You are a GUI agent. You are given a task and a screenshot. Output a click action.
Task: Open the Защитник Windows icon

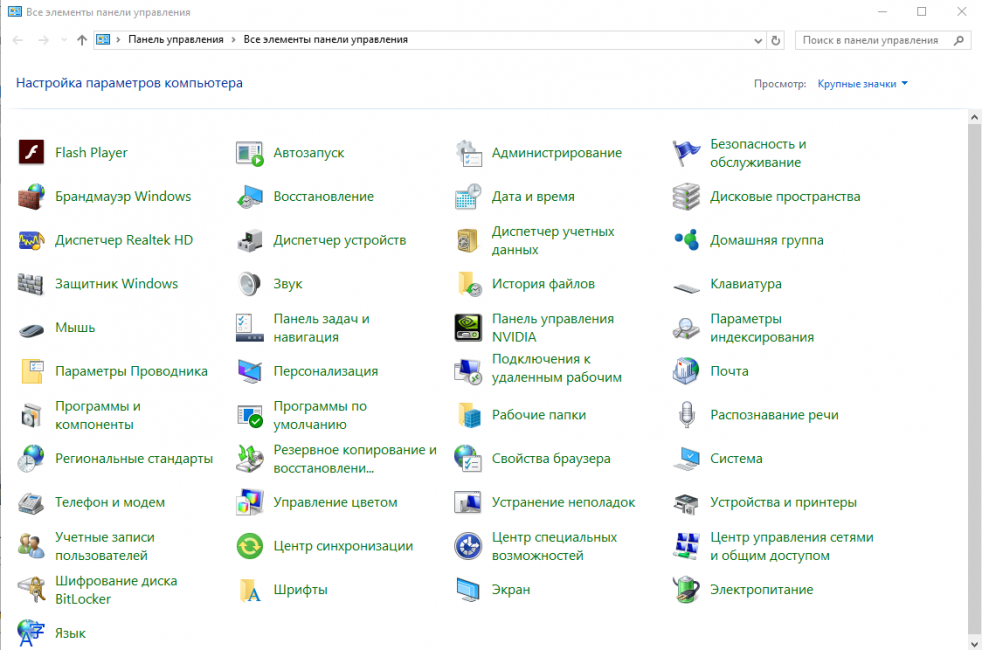tap(31, 284)
